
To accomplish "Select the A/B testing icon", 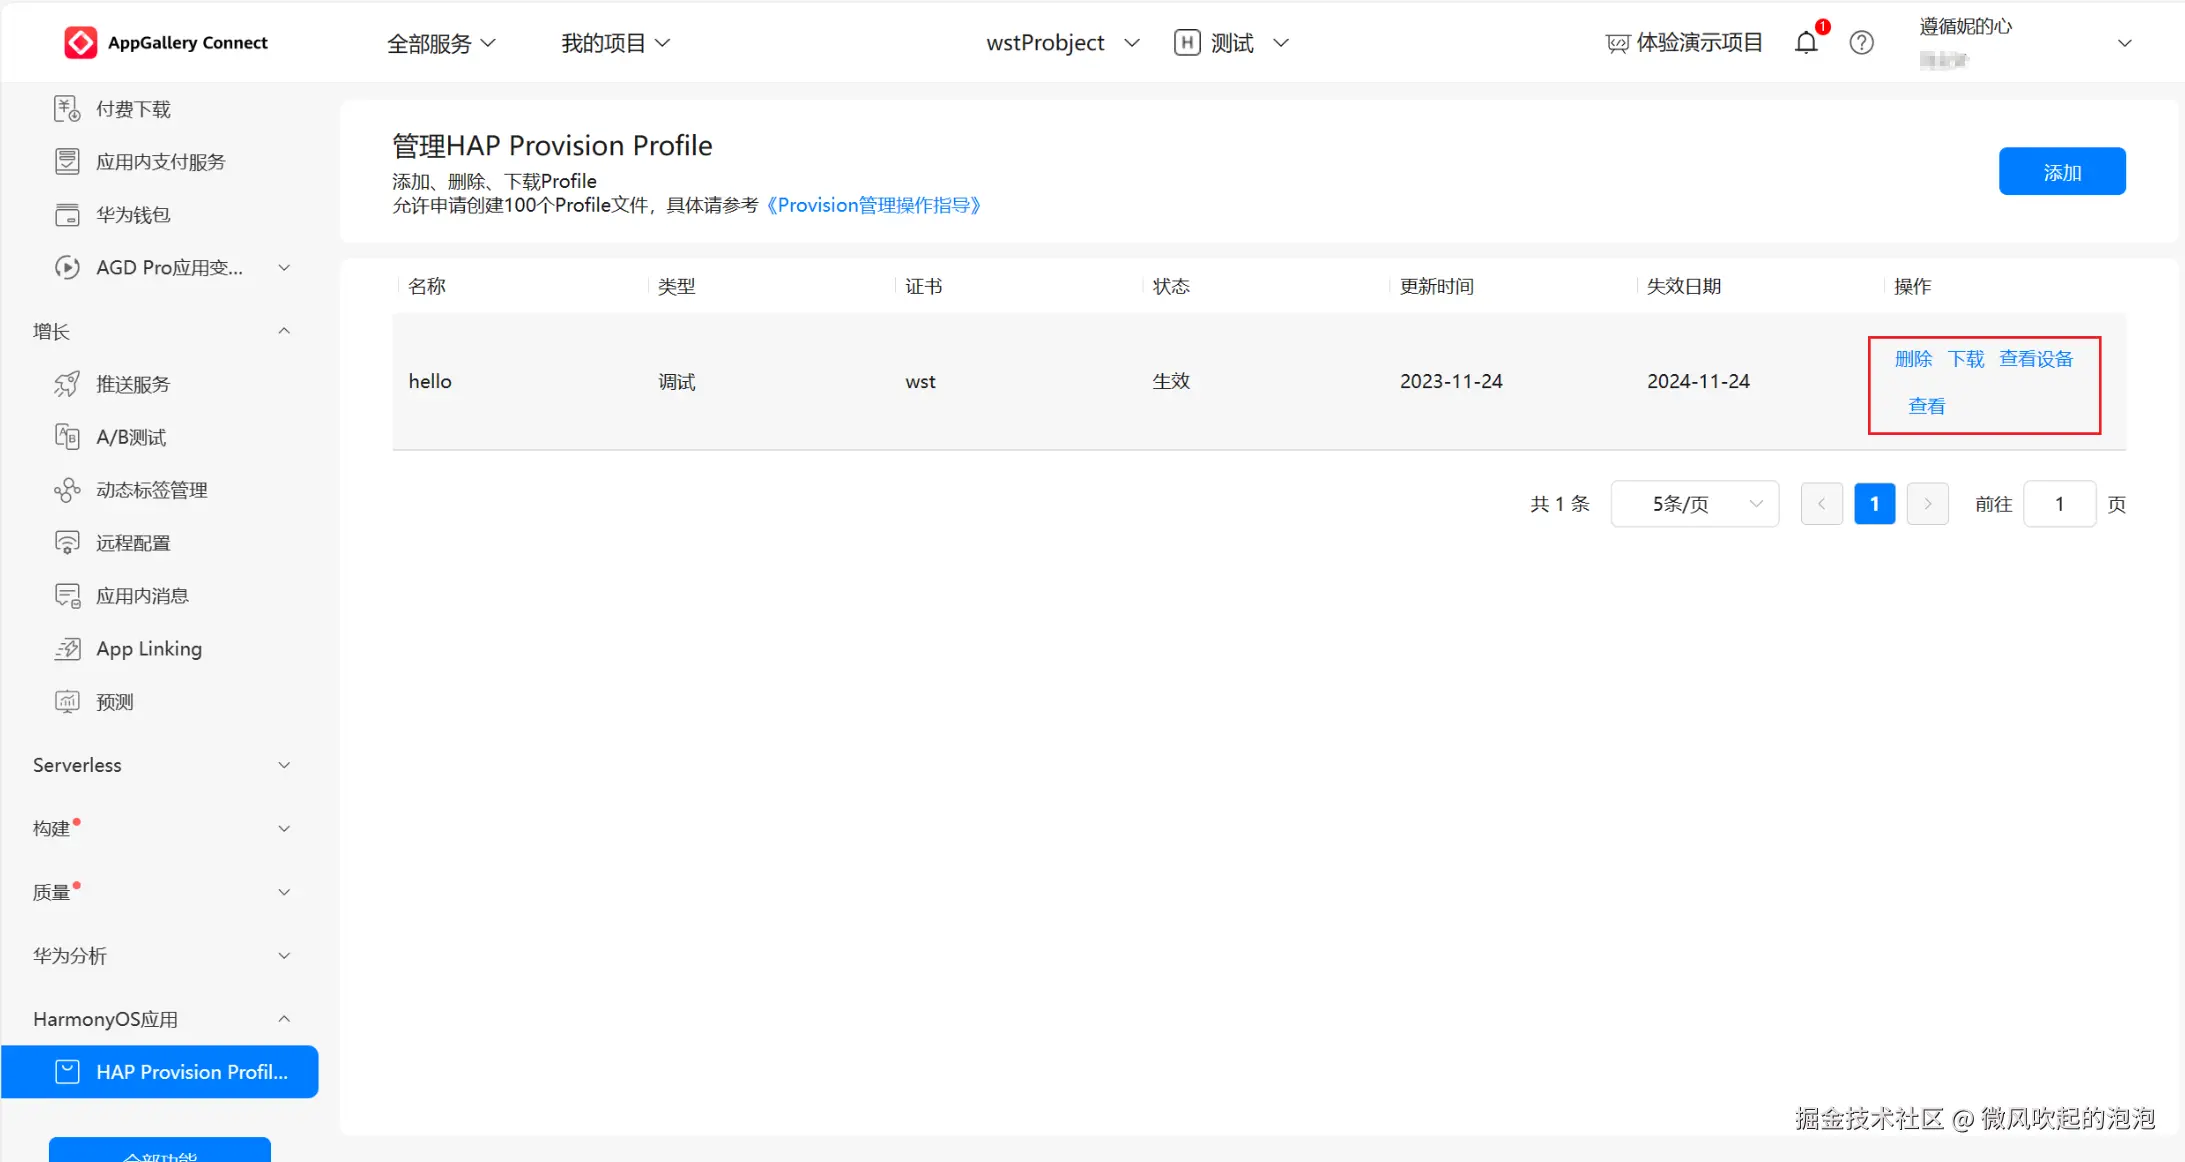I will (67, 437).
